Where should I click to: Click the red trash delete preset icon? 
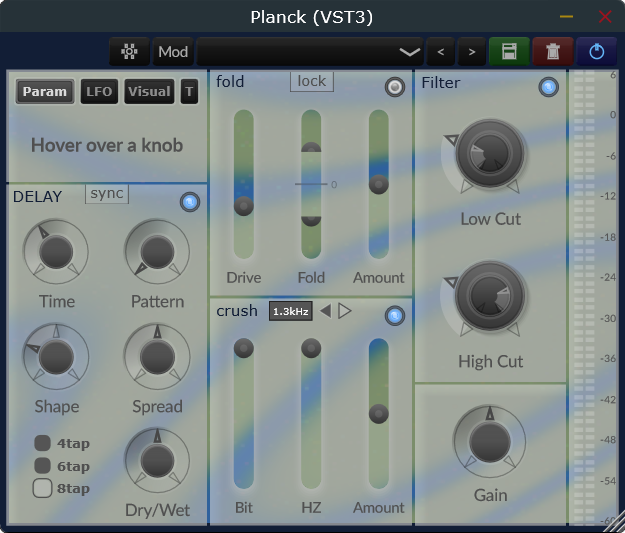click(553, 52)
